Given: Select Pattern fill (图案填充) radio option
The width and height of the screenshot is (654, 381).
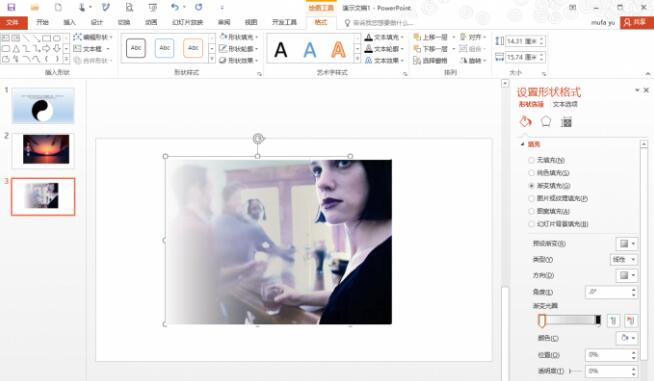Looking at the screenshot, I should click(x=549, y=211).
